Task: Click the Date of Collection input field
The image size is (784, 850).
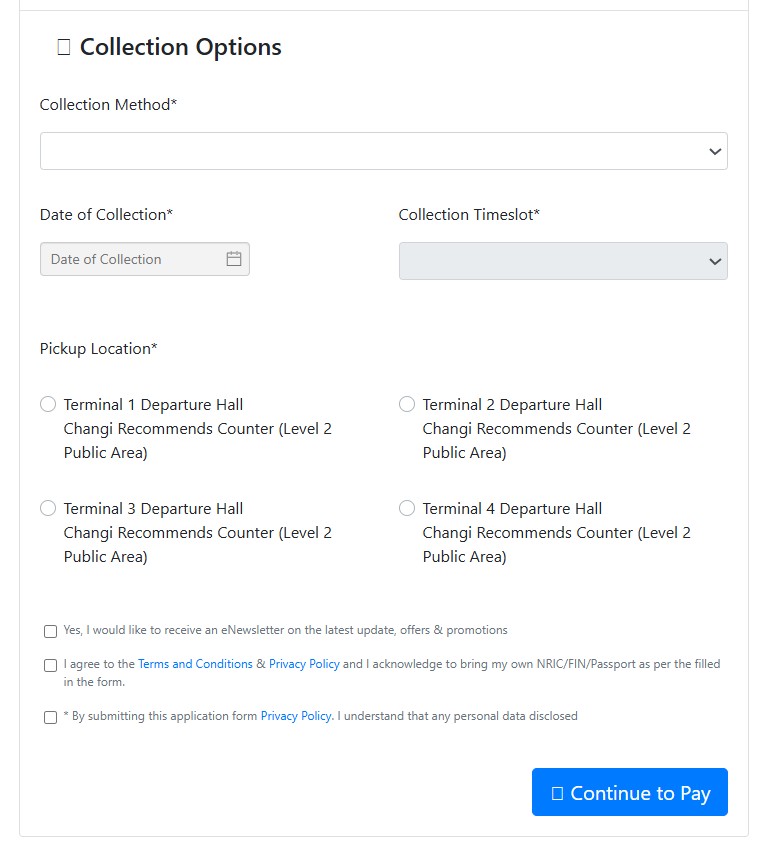Action: click(145, 259)
